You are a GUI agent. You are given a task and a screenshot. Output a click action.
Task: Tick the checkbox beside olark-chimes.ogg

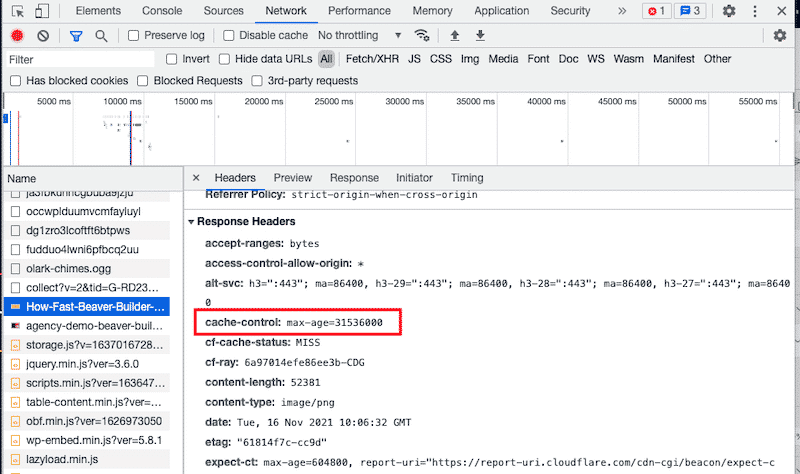pos(15,268)
